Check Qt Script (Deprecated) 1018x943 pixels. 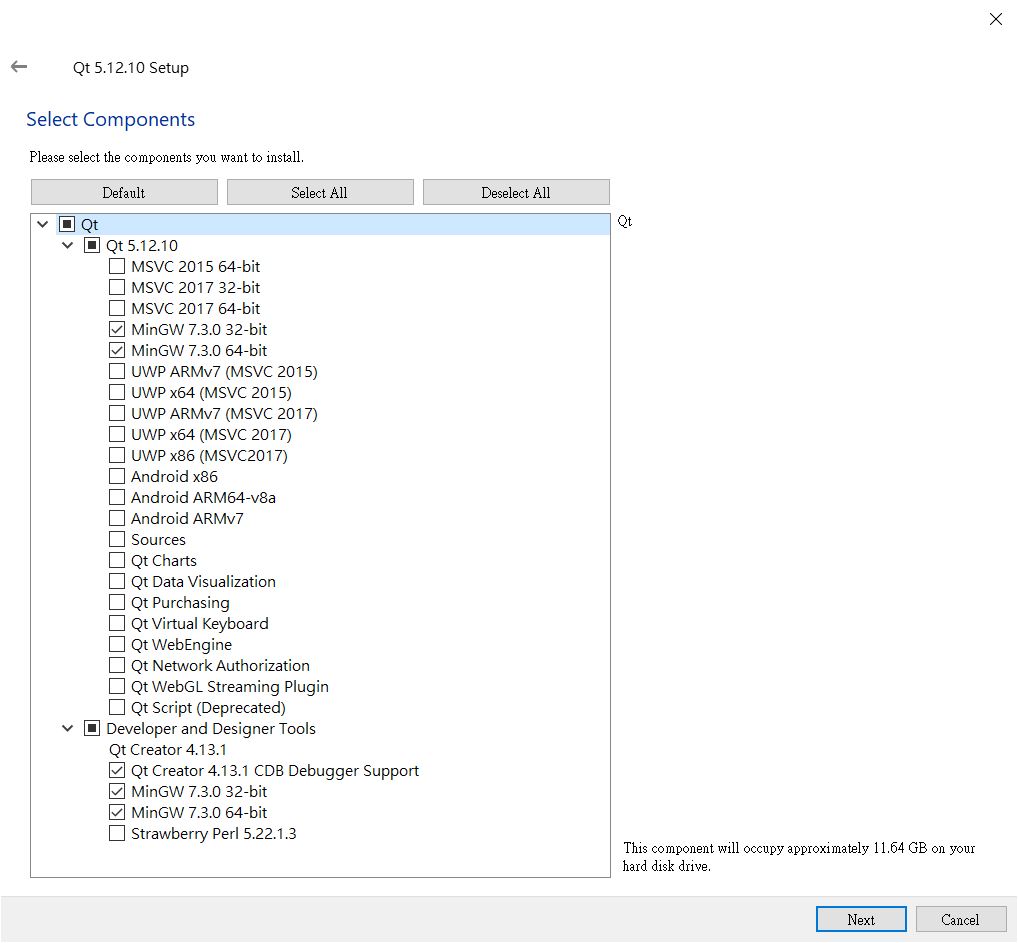[117, 707]
